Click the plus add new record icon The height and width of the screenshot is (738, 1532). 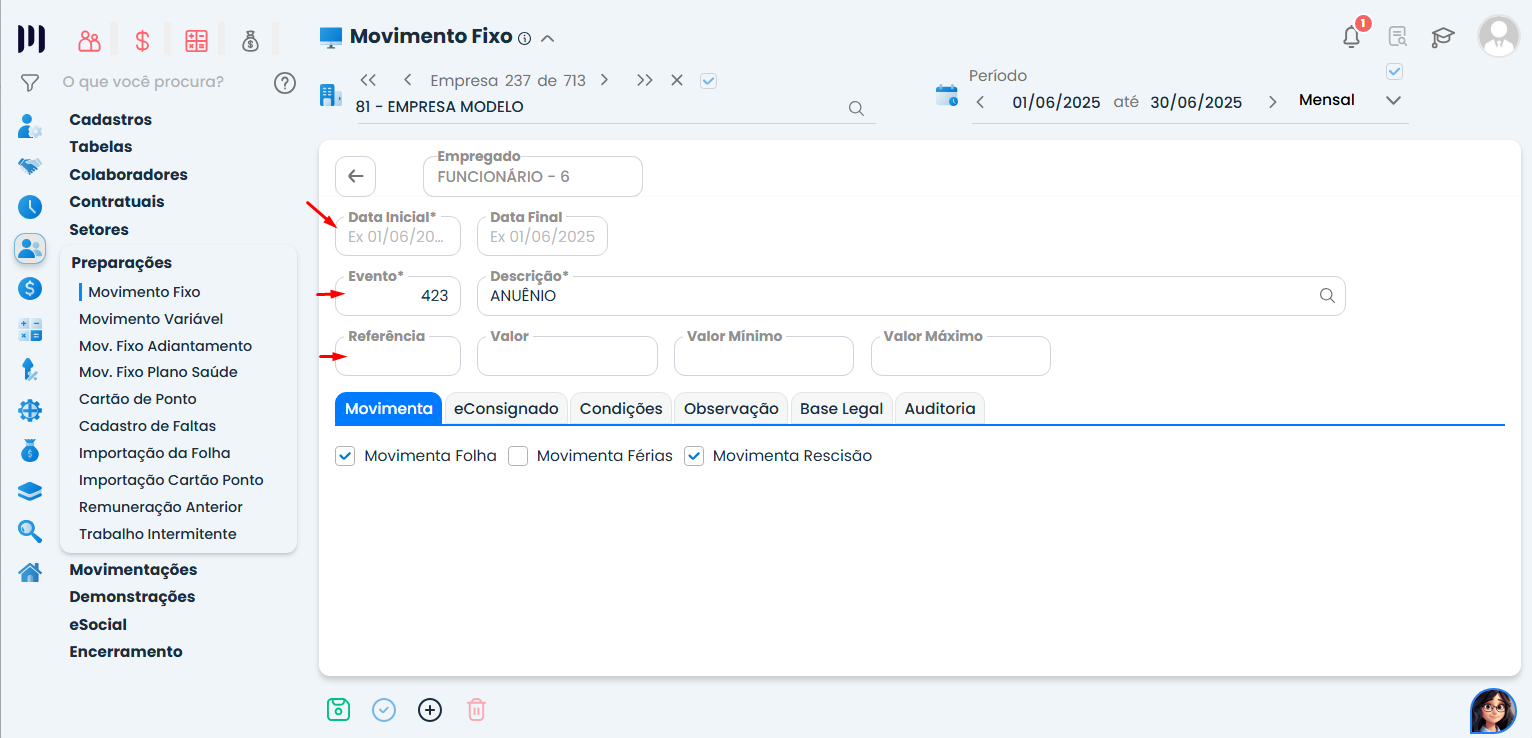pyautogui.click(x=430, y=710)
